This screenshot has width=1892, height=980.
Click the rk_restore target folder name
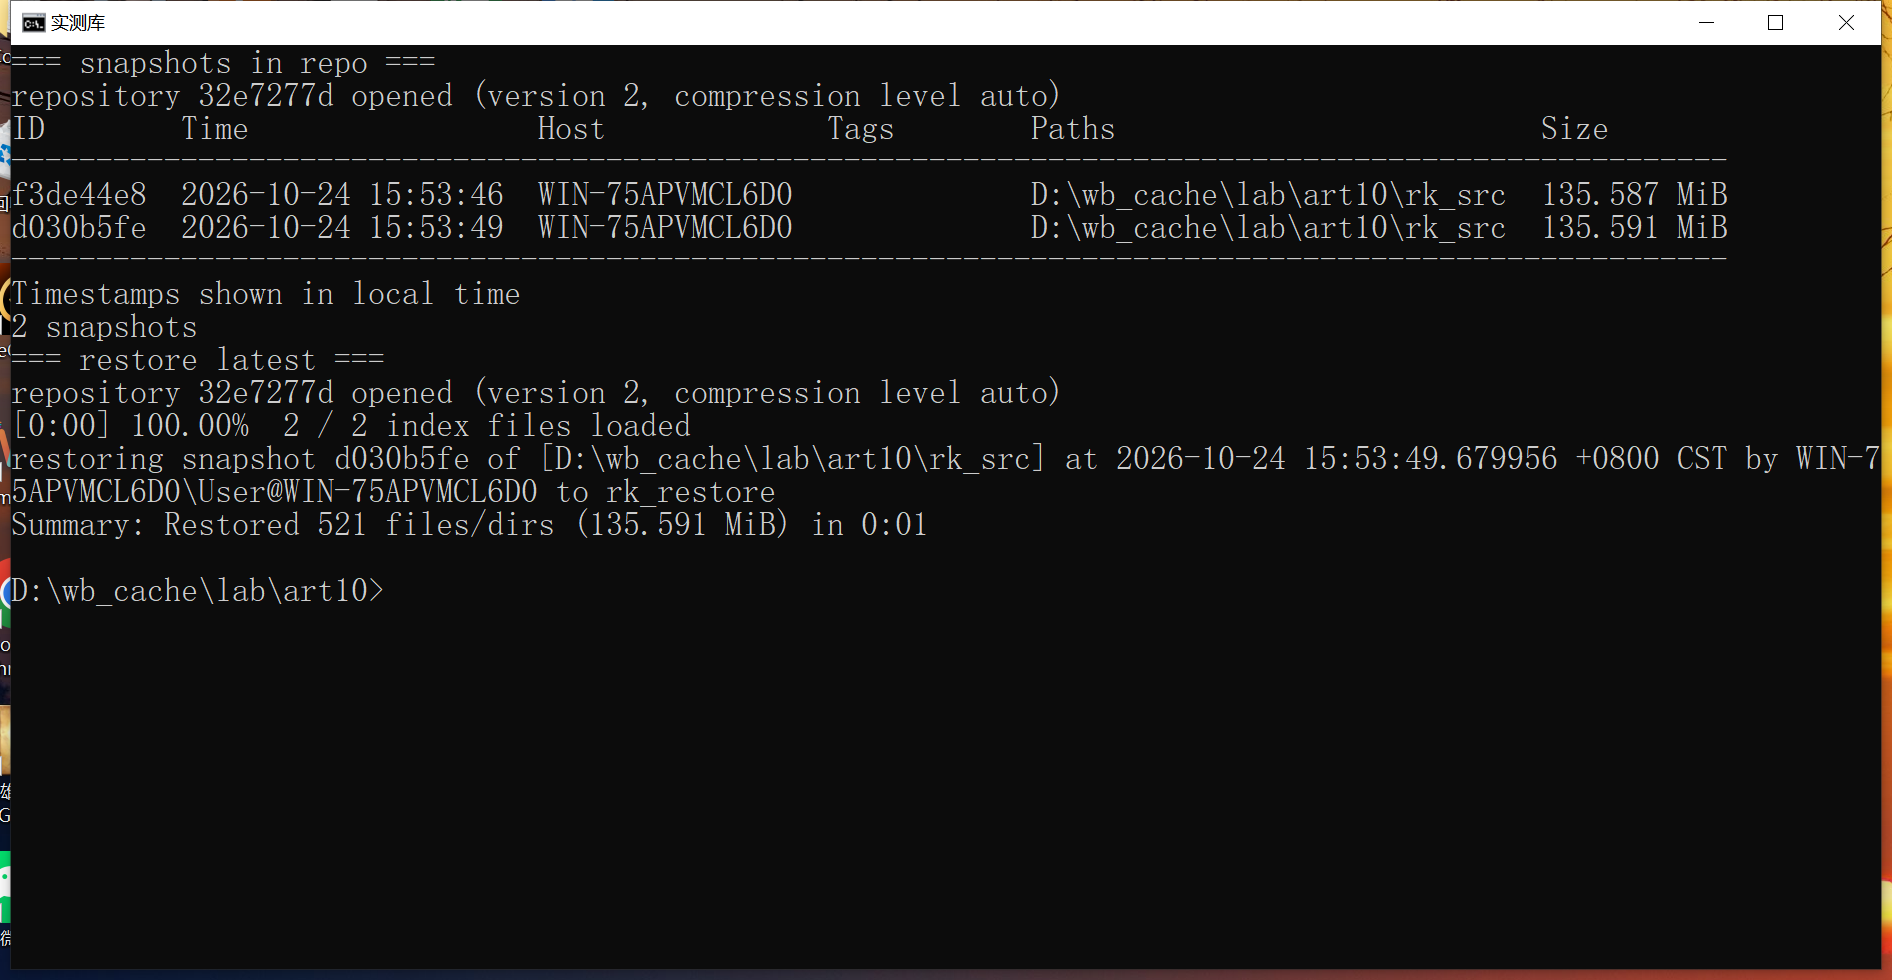click(x=690, y=492)
